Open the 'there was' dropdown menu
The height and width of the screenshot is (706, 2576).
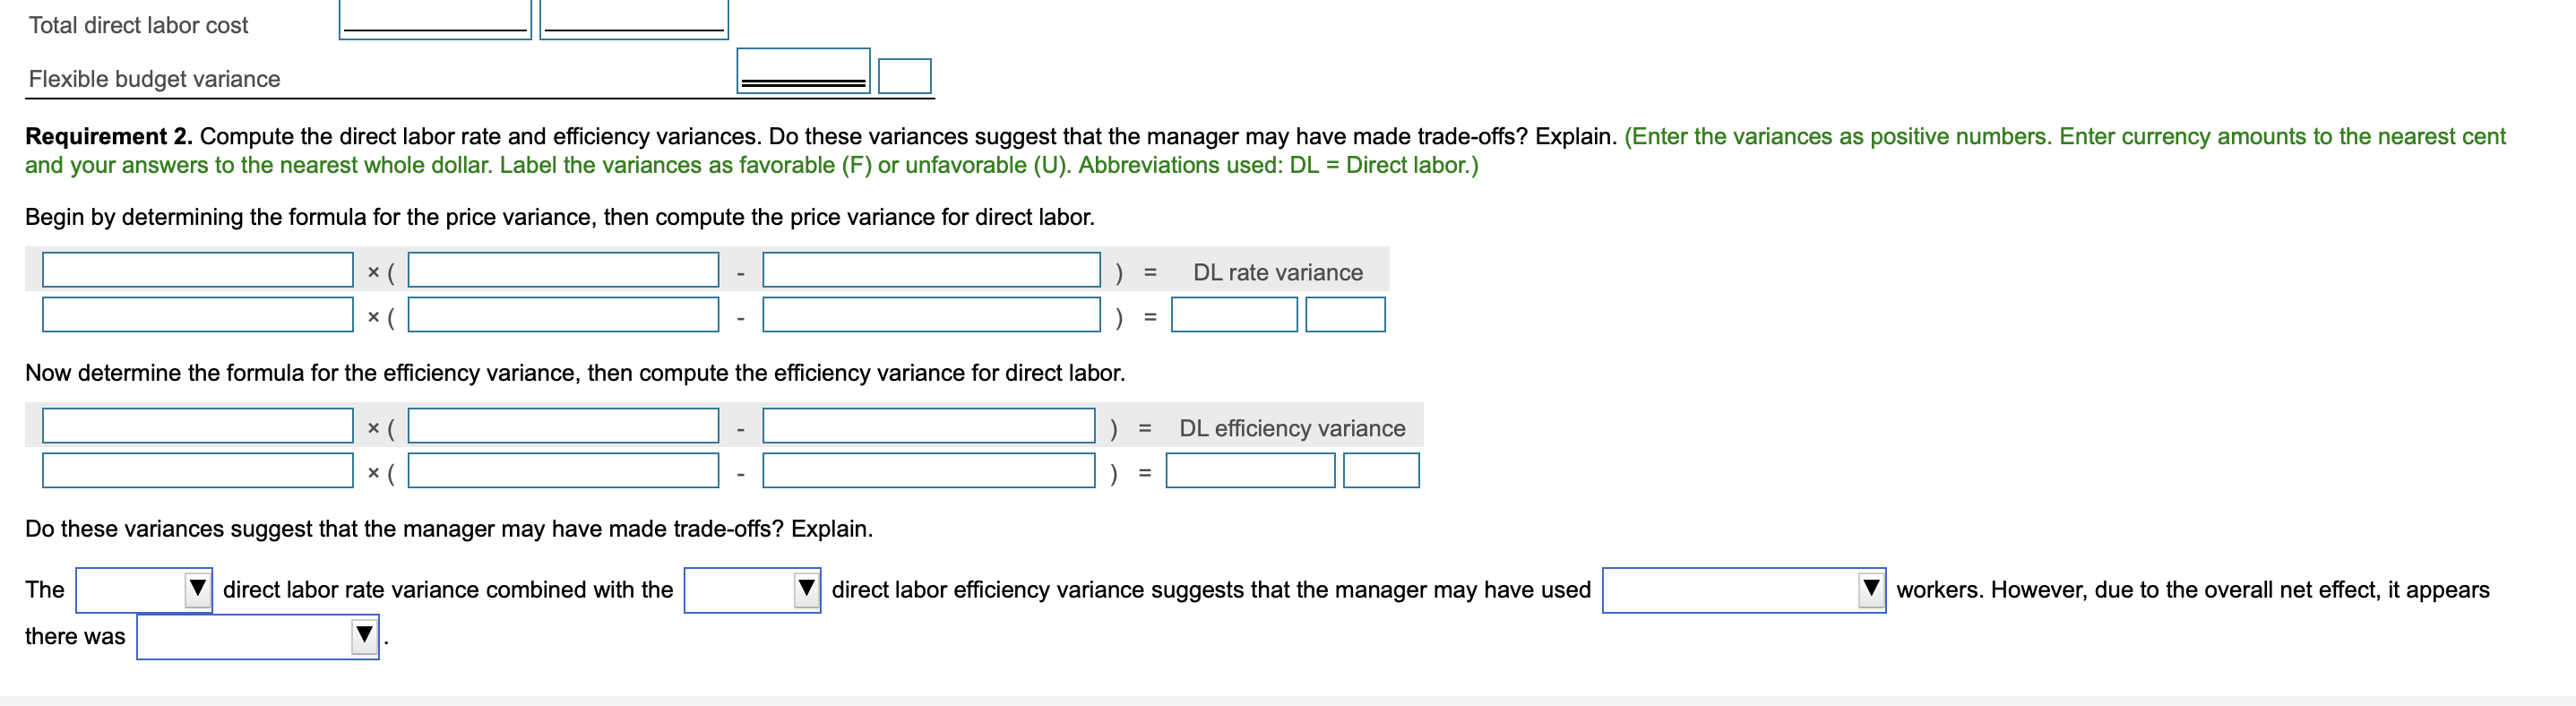coord(257,636)
